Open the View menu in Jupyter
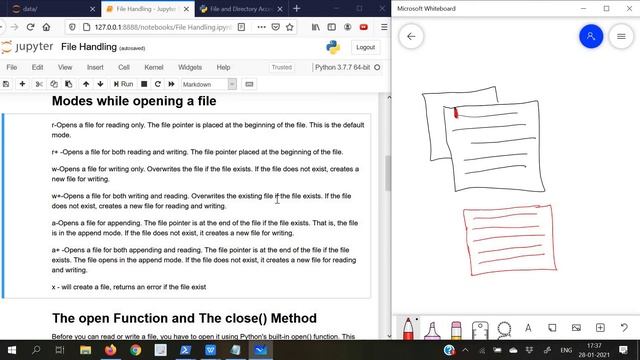Viewport: 640px width, 360px height. click(65, 67)
